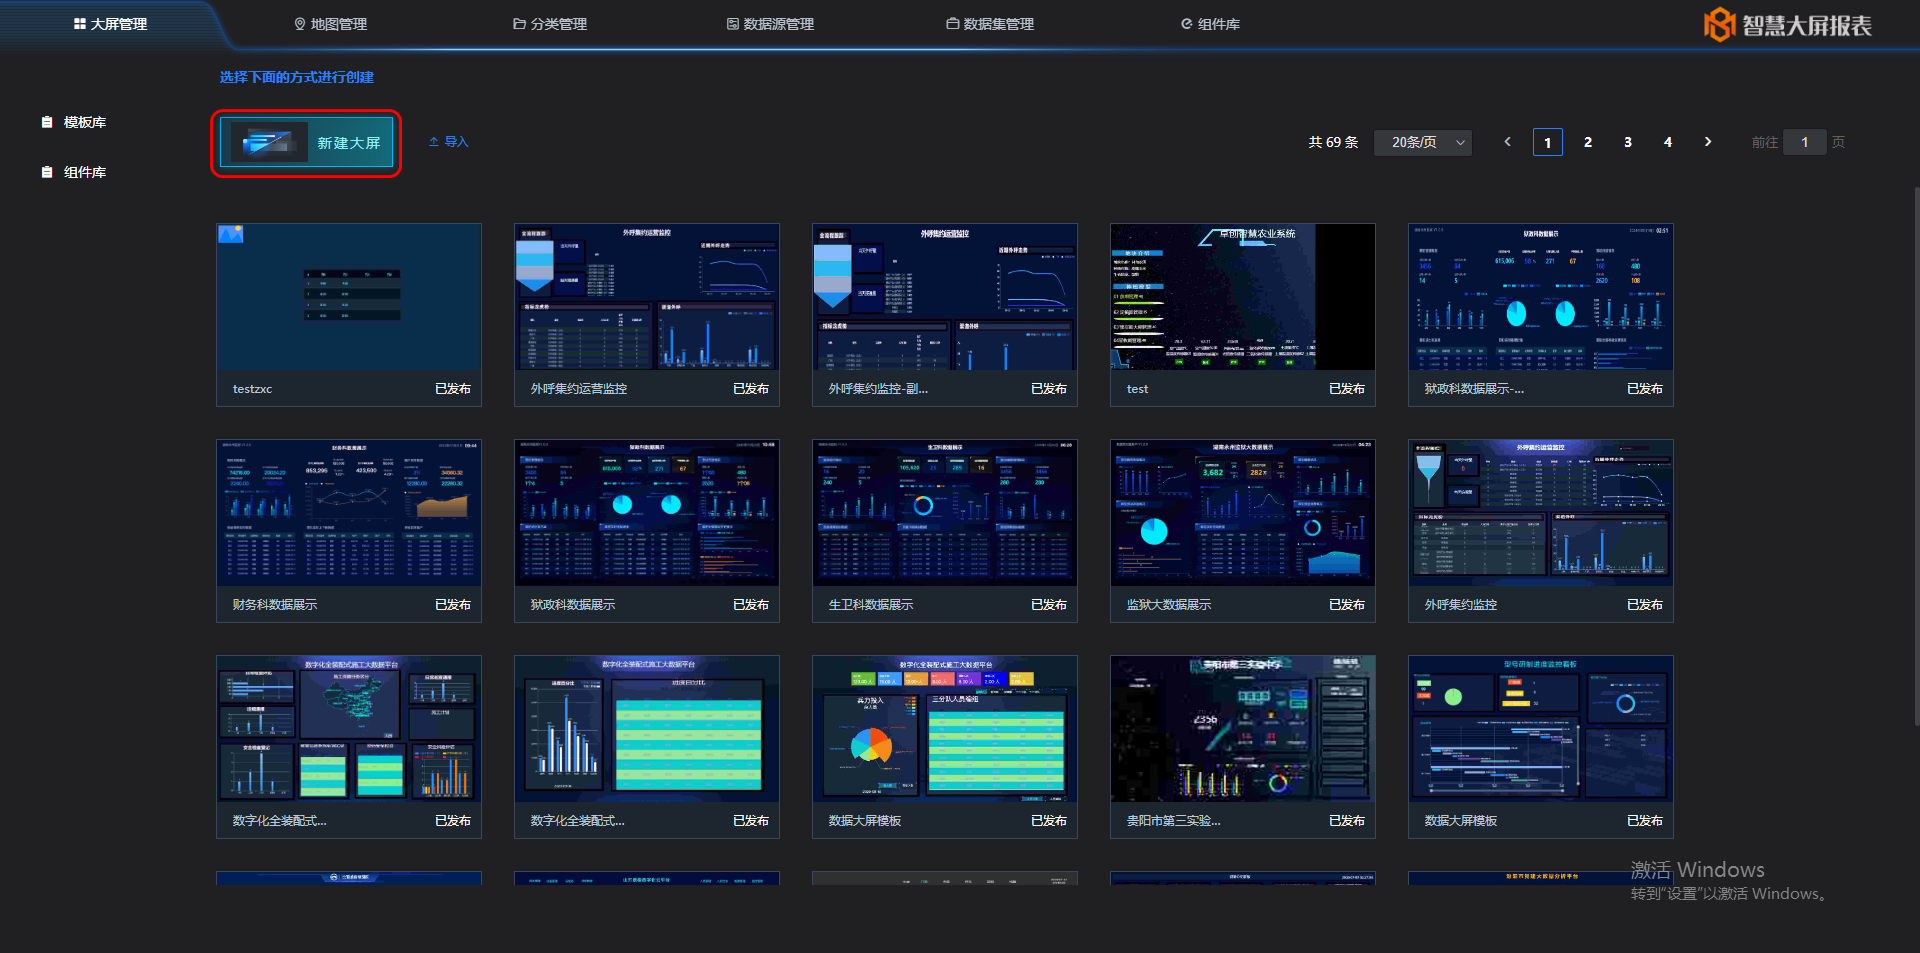Click the 共 69 条 total count text
The image size is (1920, 953).
point(1333,142)
